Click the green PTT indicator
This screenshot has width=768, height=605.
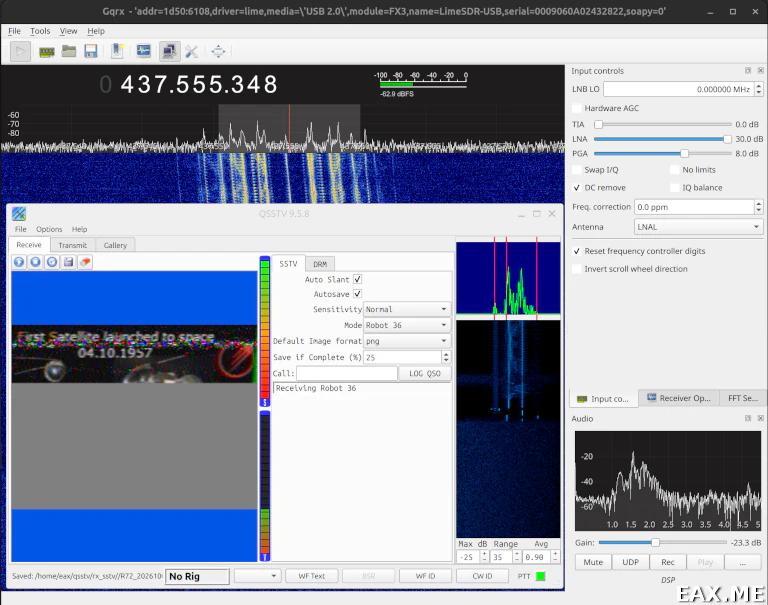[x=540, y=576]
